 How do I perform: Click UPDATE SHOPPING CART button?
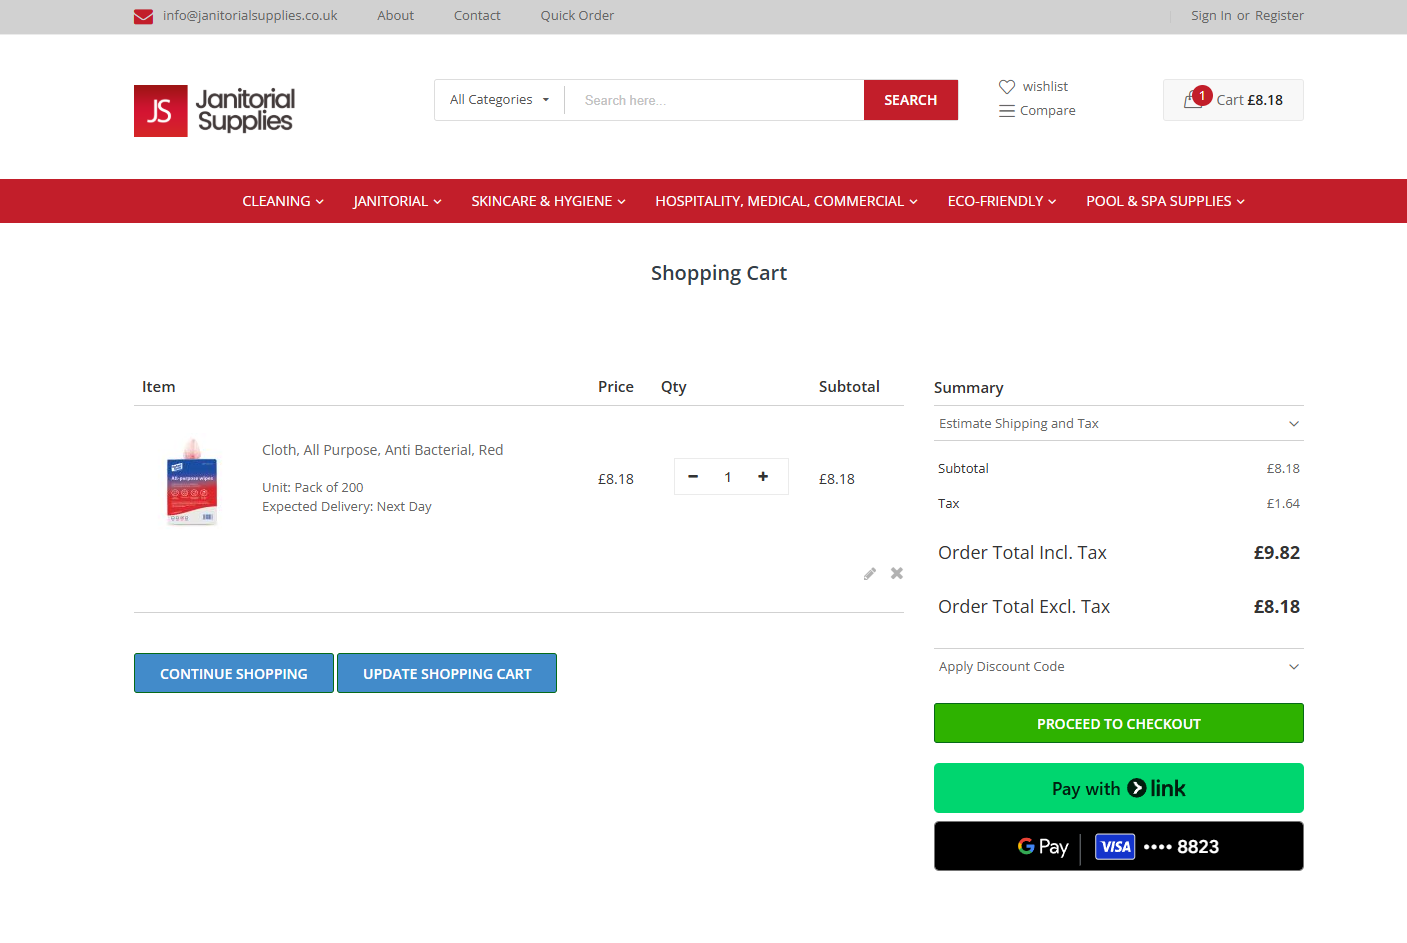[x=447, y=674]
